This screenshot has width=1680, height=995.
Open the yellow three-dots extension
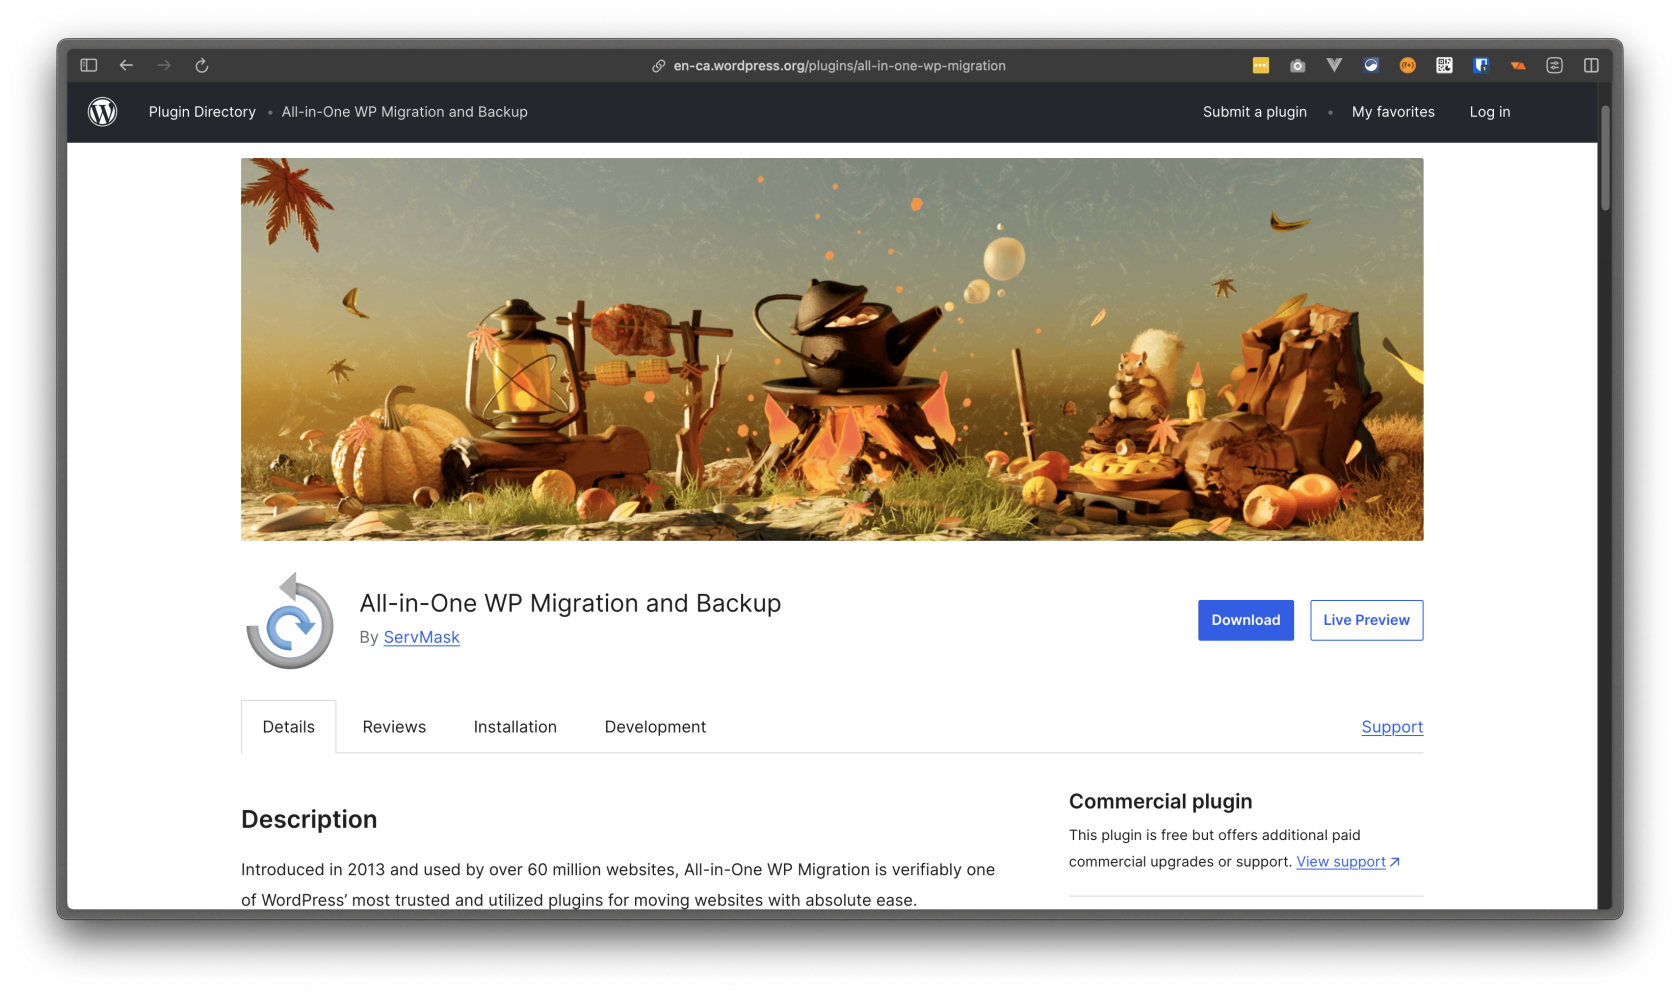pyautogui.click(x=1260, y=66)
